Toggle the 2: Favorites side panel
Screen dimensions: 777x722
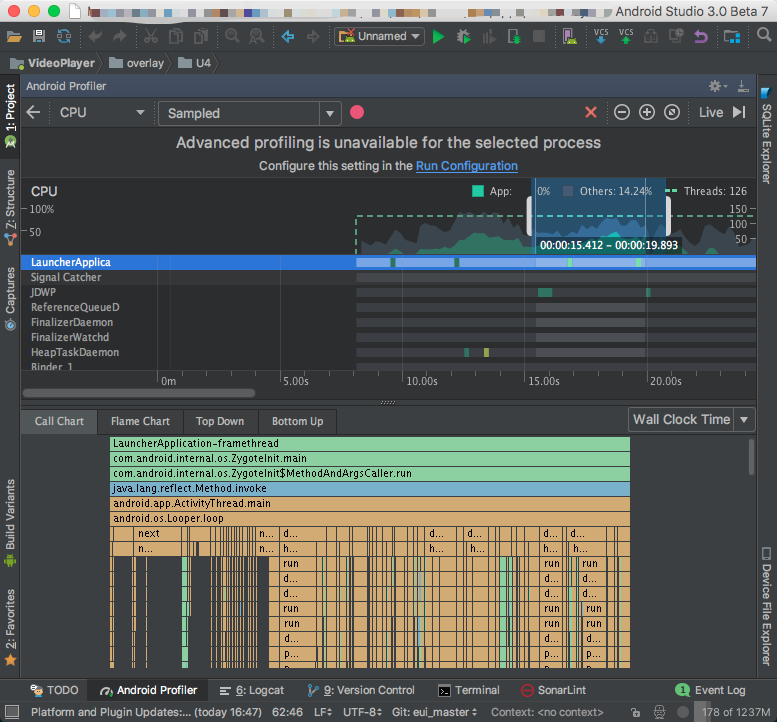[10, 627]
